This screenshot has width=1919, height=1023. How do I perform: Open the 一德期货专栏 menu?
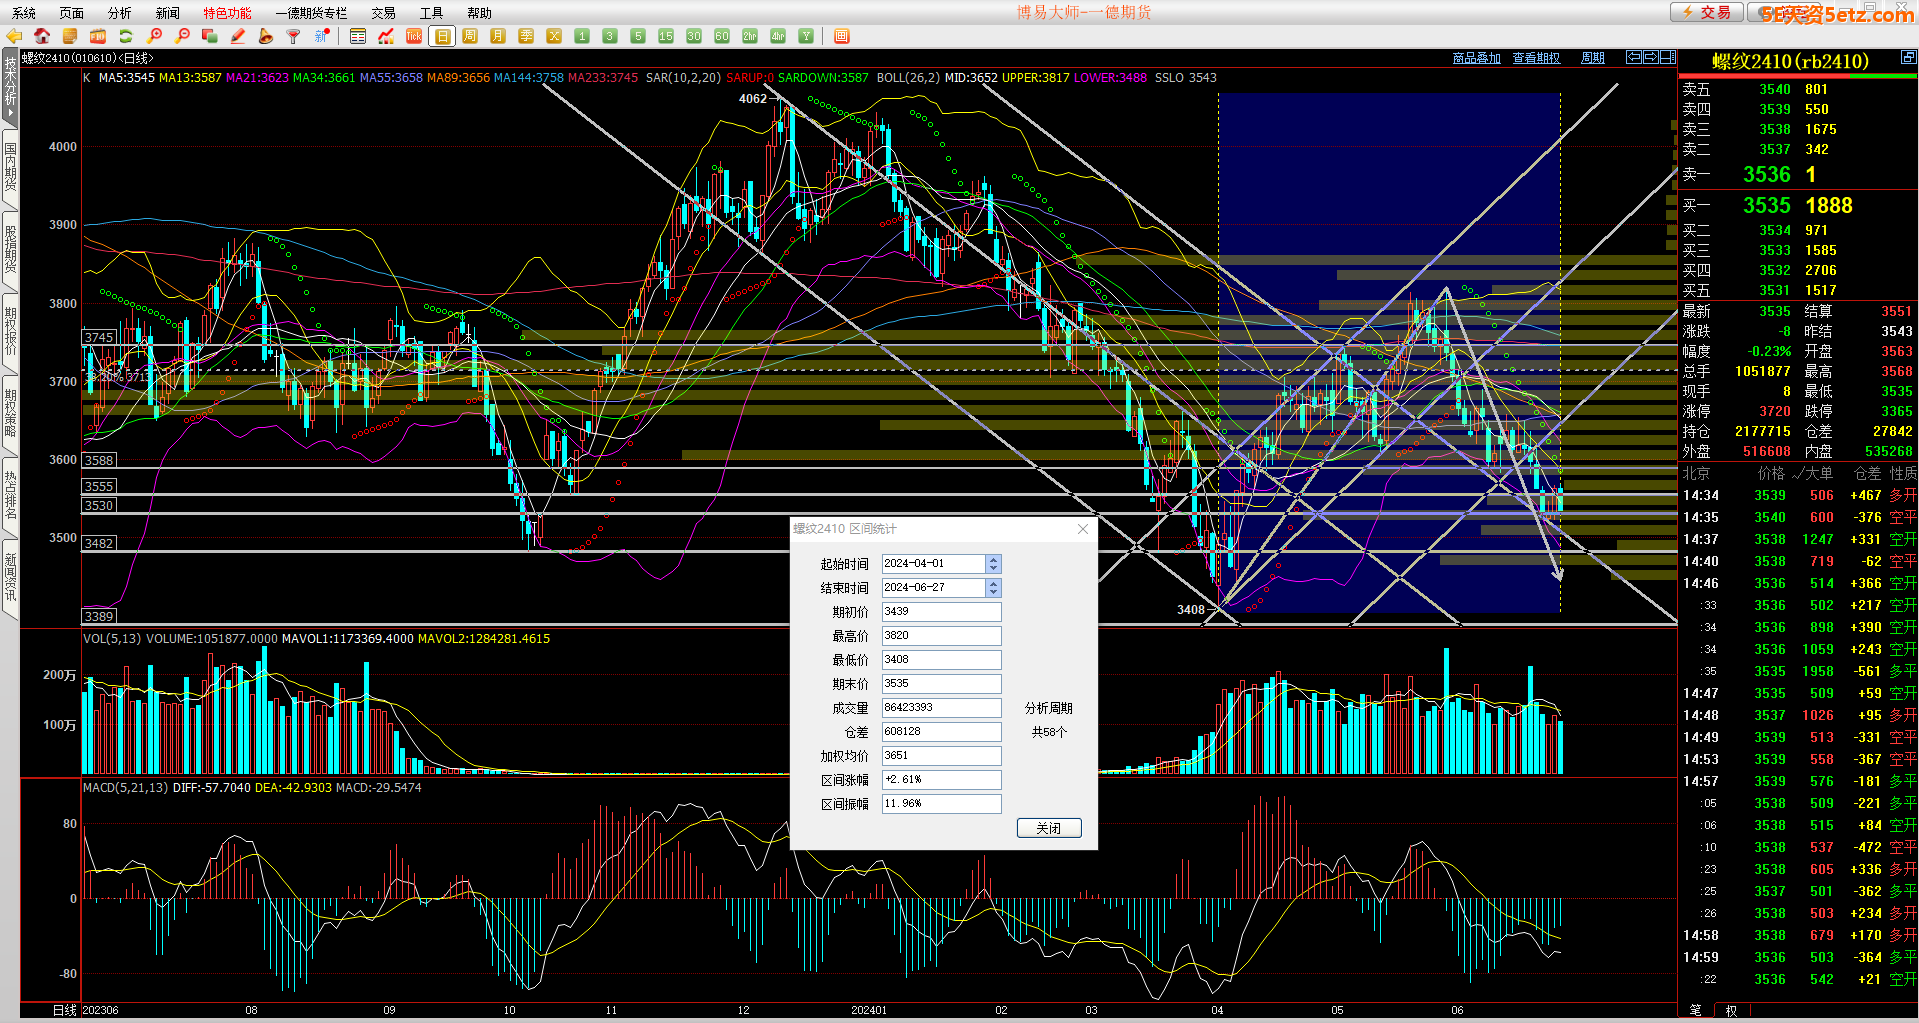[x=311, y=13]
